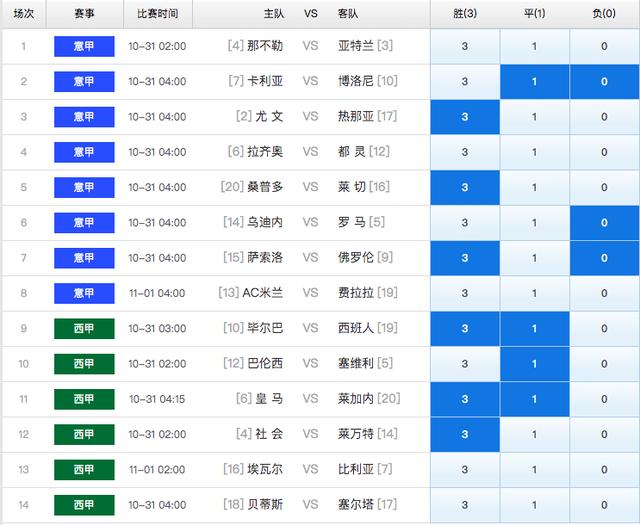This screenshot has width=640, height=525.
Task: Click 西甲 league tag in 毕尔巴 row
Action: (x=84, y=329)
